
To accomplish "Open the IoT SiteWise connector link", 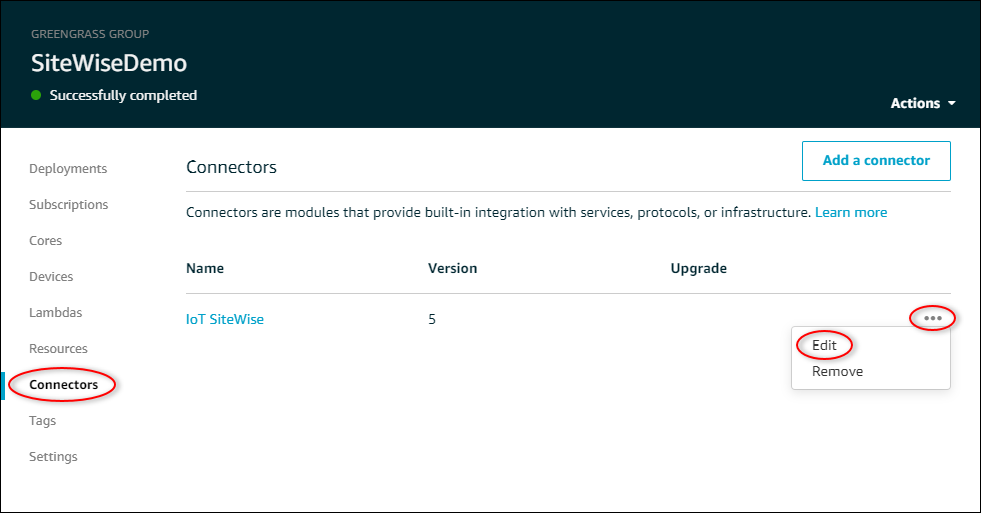I will point(225,320).
